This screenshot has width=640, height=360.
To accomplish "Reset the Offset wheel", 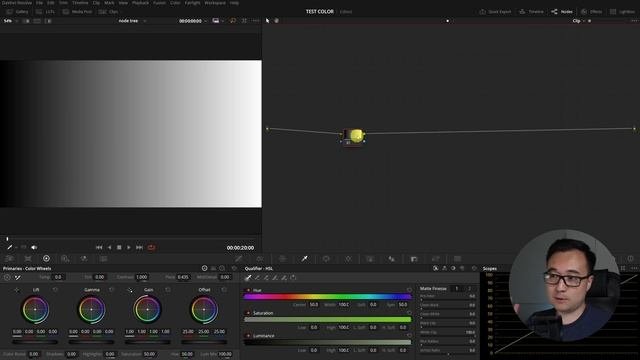I will pyautogui.click(x=224, y=289).
